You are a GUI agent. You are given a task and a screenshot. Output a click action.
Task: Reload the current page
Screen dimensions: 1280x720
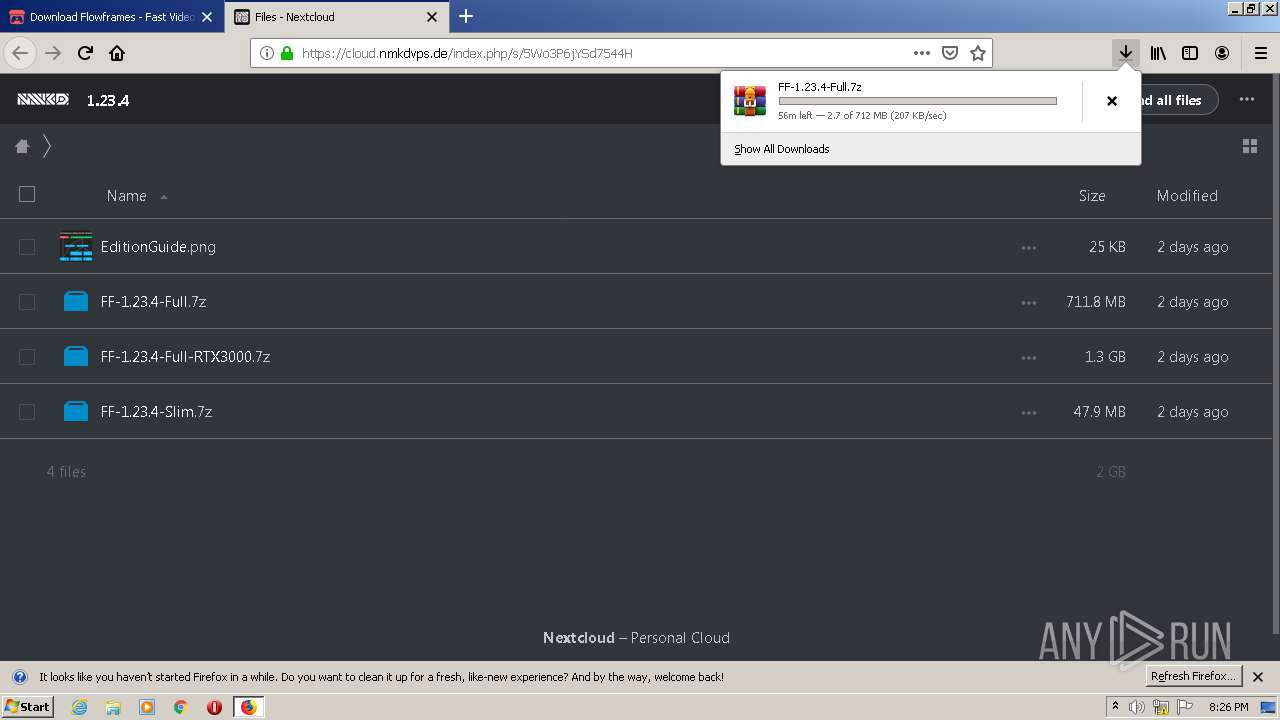pos(85,53)
